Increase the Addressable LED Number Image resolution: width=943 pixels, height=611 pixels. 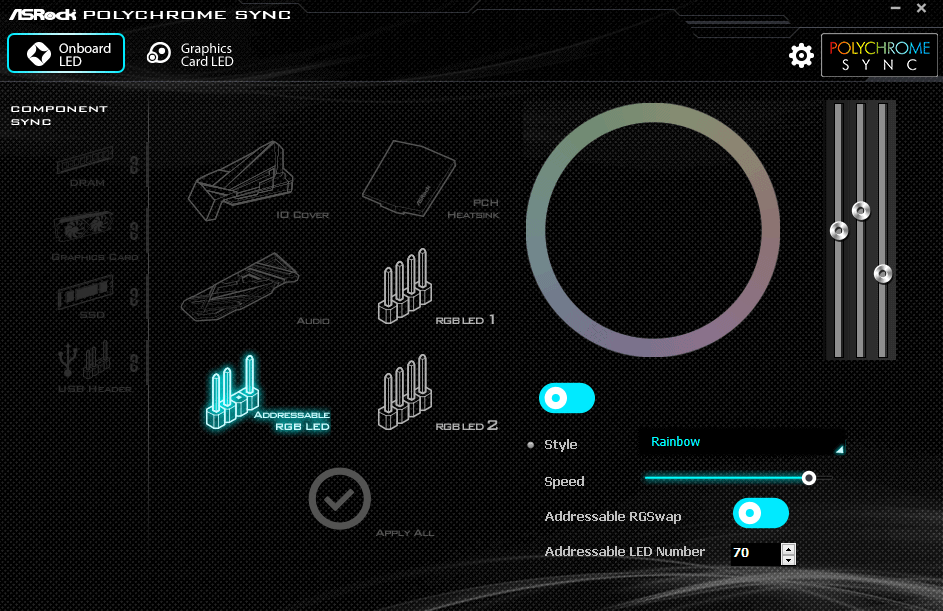click(x=788, y=548)
